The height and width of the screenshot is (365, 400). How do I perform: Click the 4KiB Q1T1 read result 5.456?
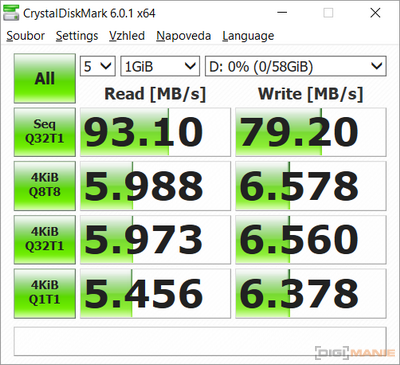coord(155,293)
